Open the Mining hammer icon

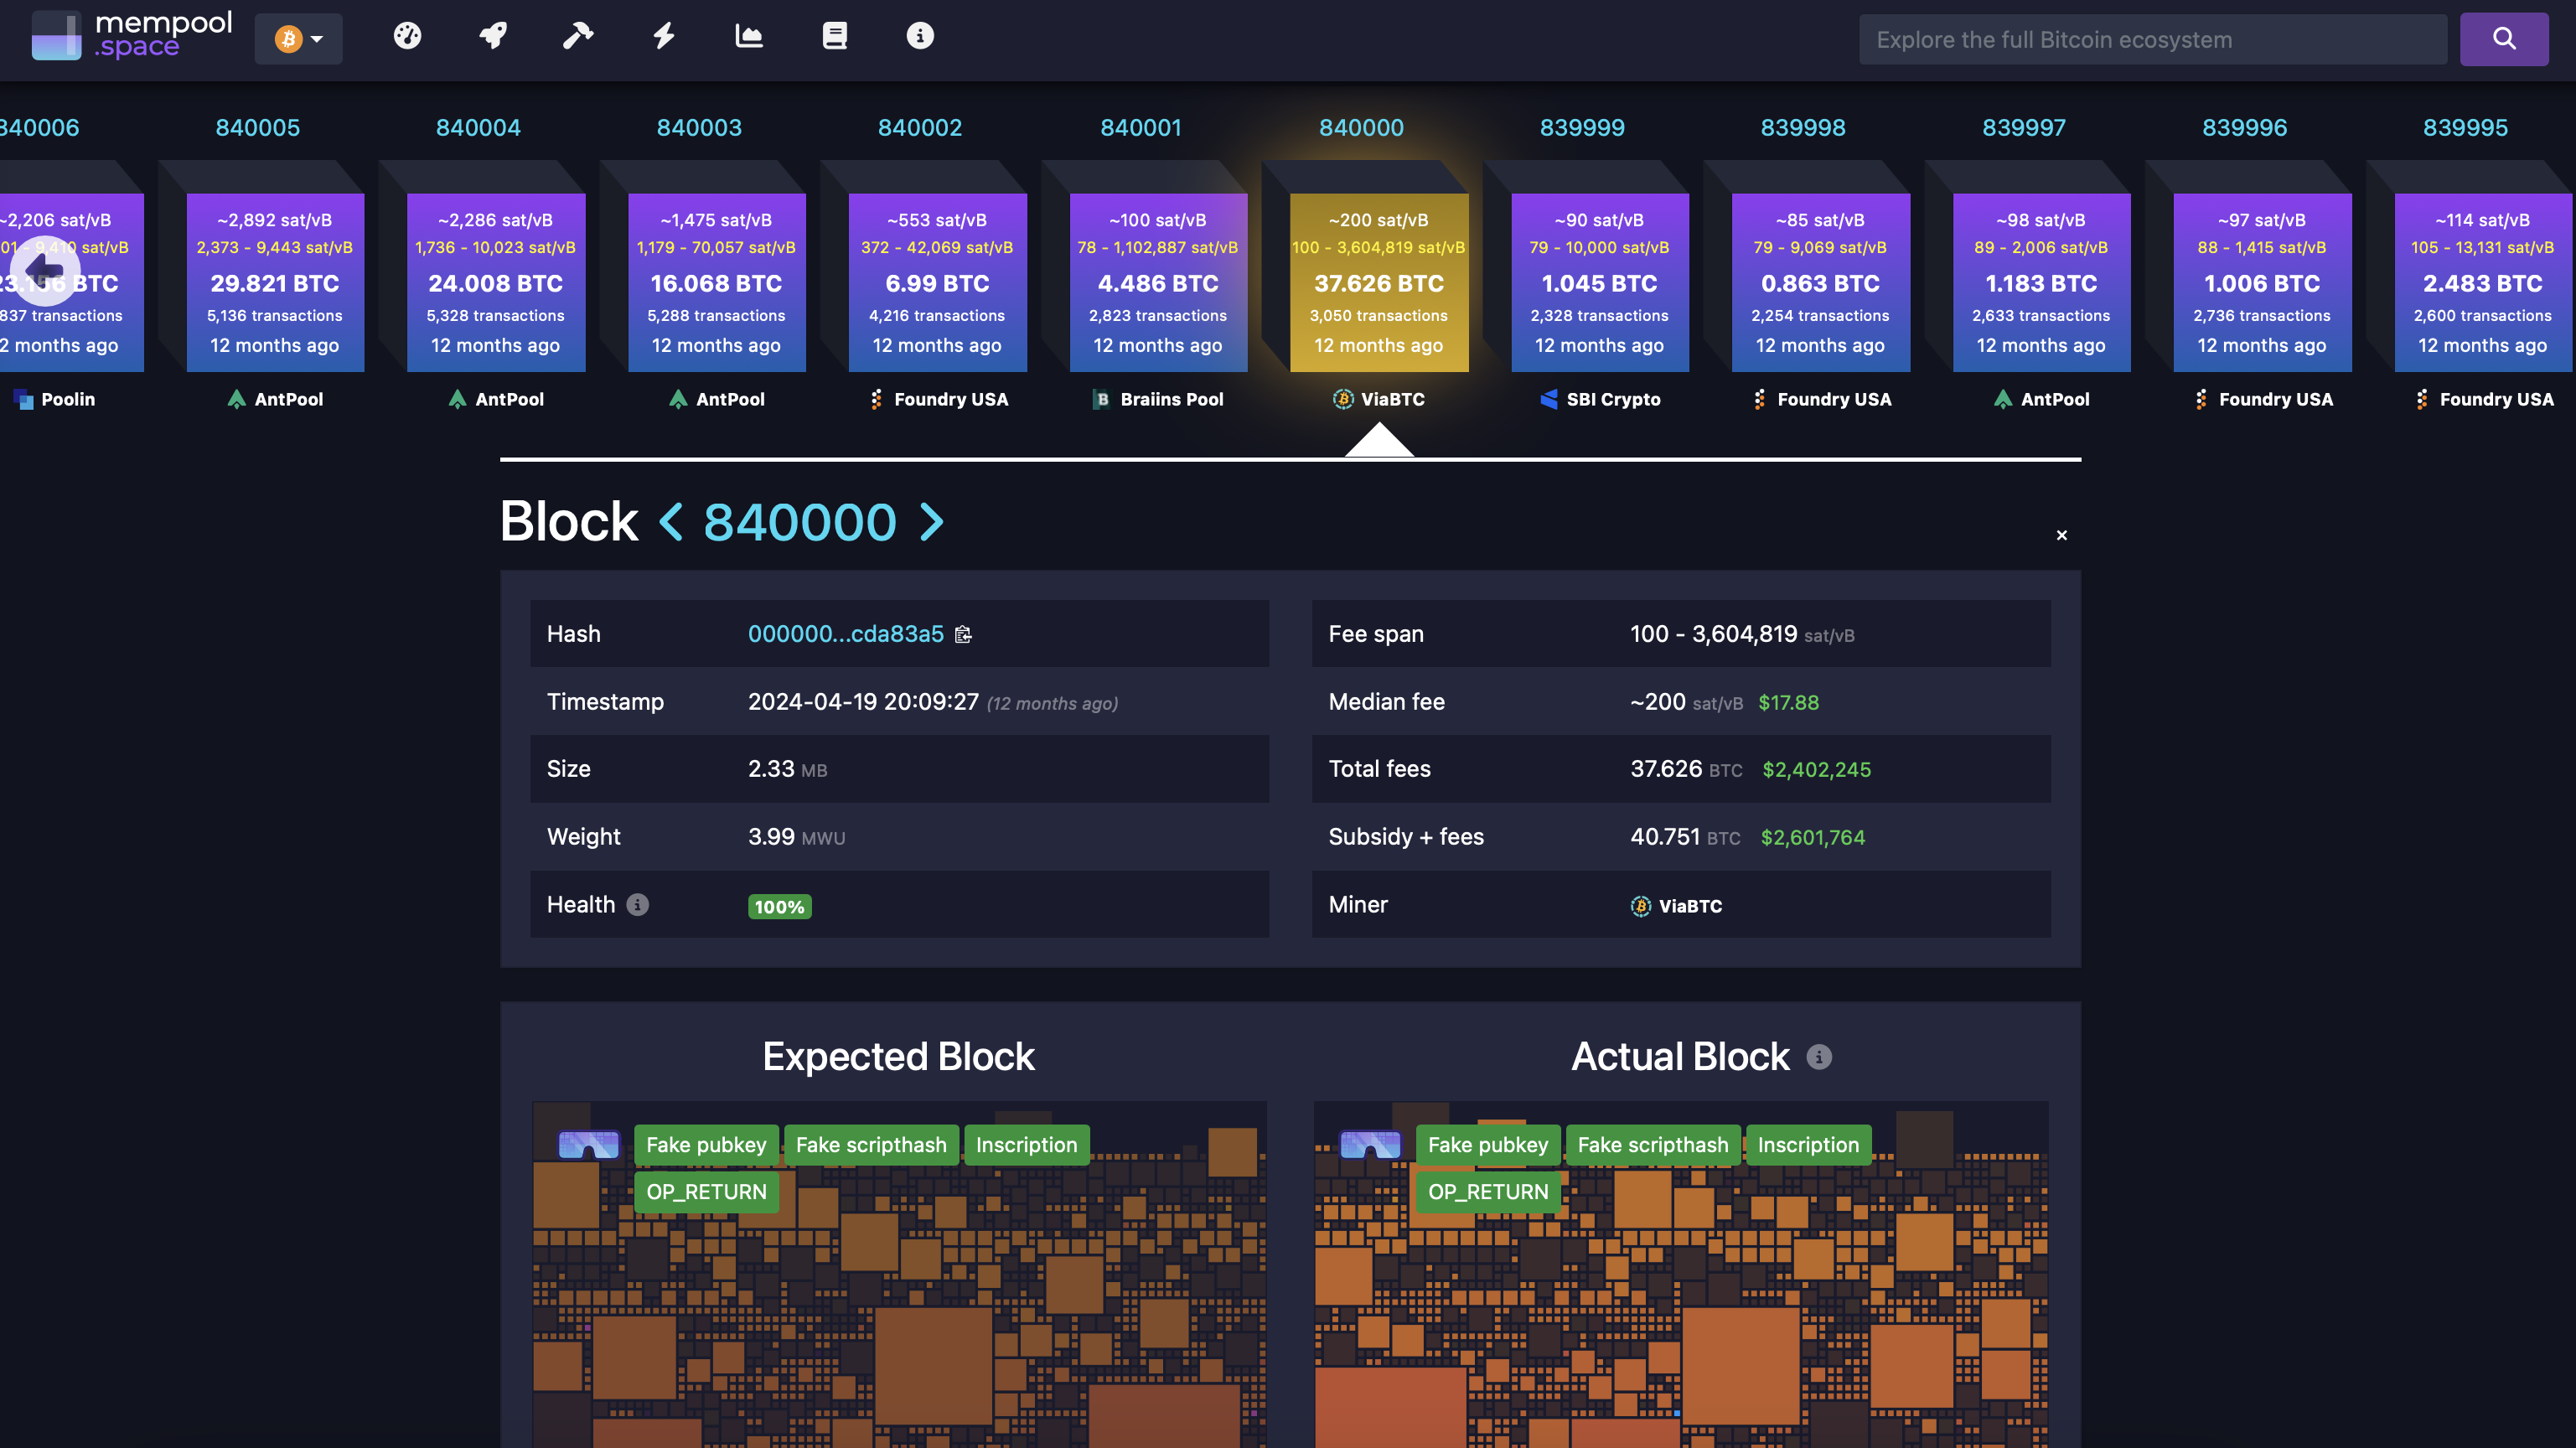(x=578, y=36)
